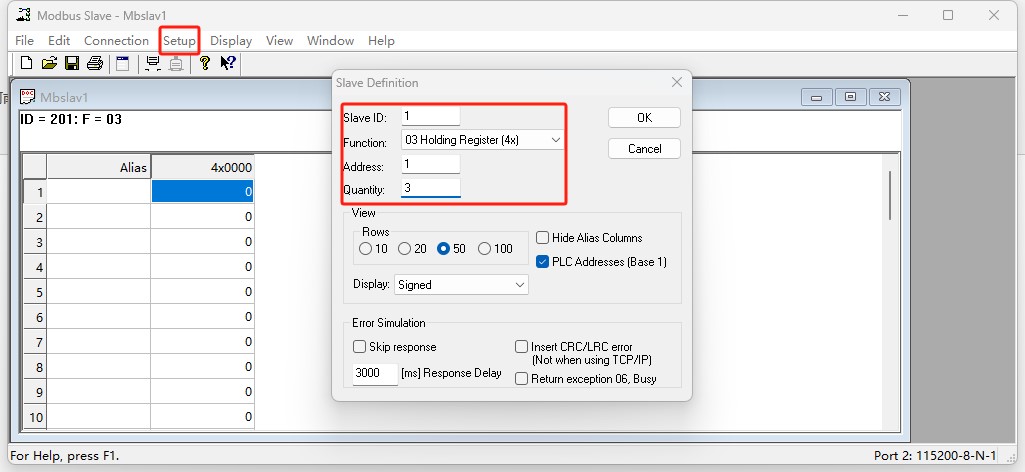Screen dimensions: 1025x472
Task: Open the Display menu
Action: pos(231,41)
